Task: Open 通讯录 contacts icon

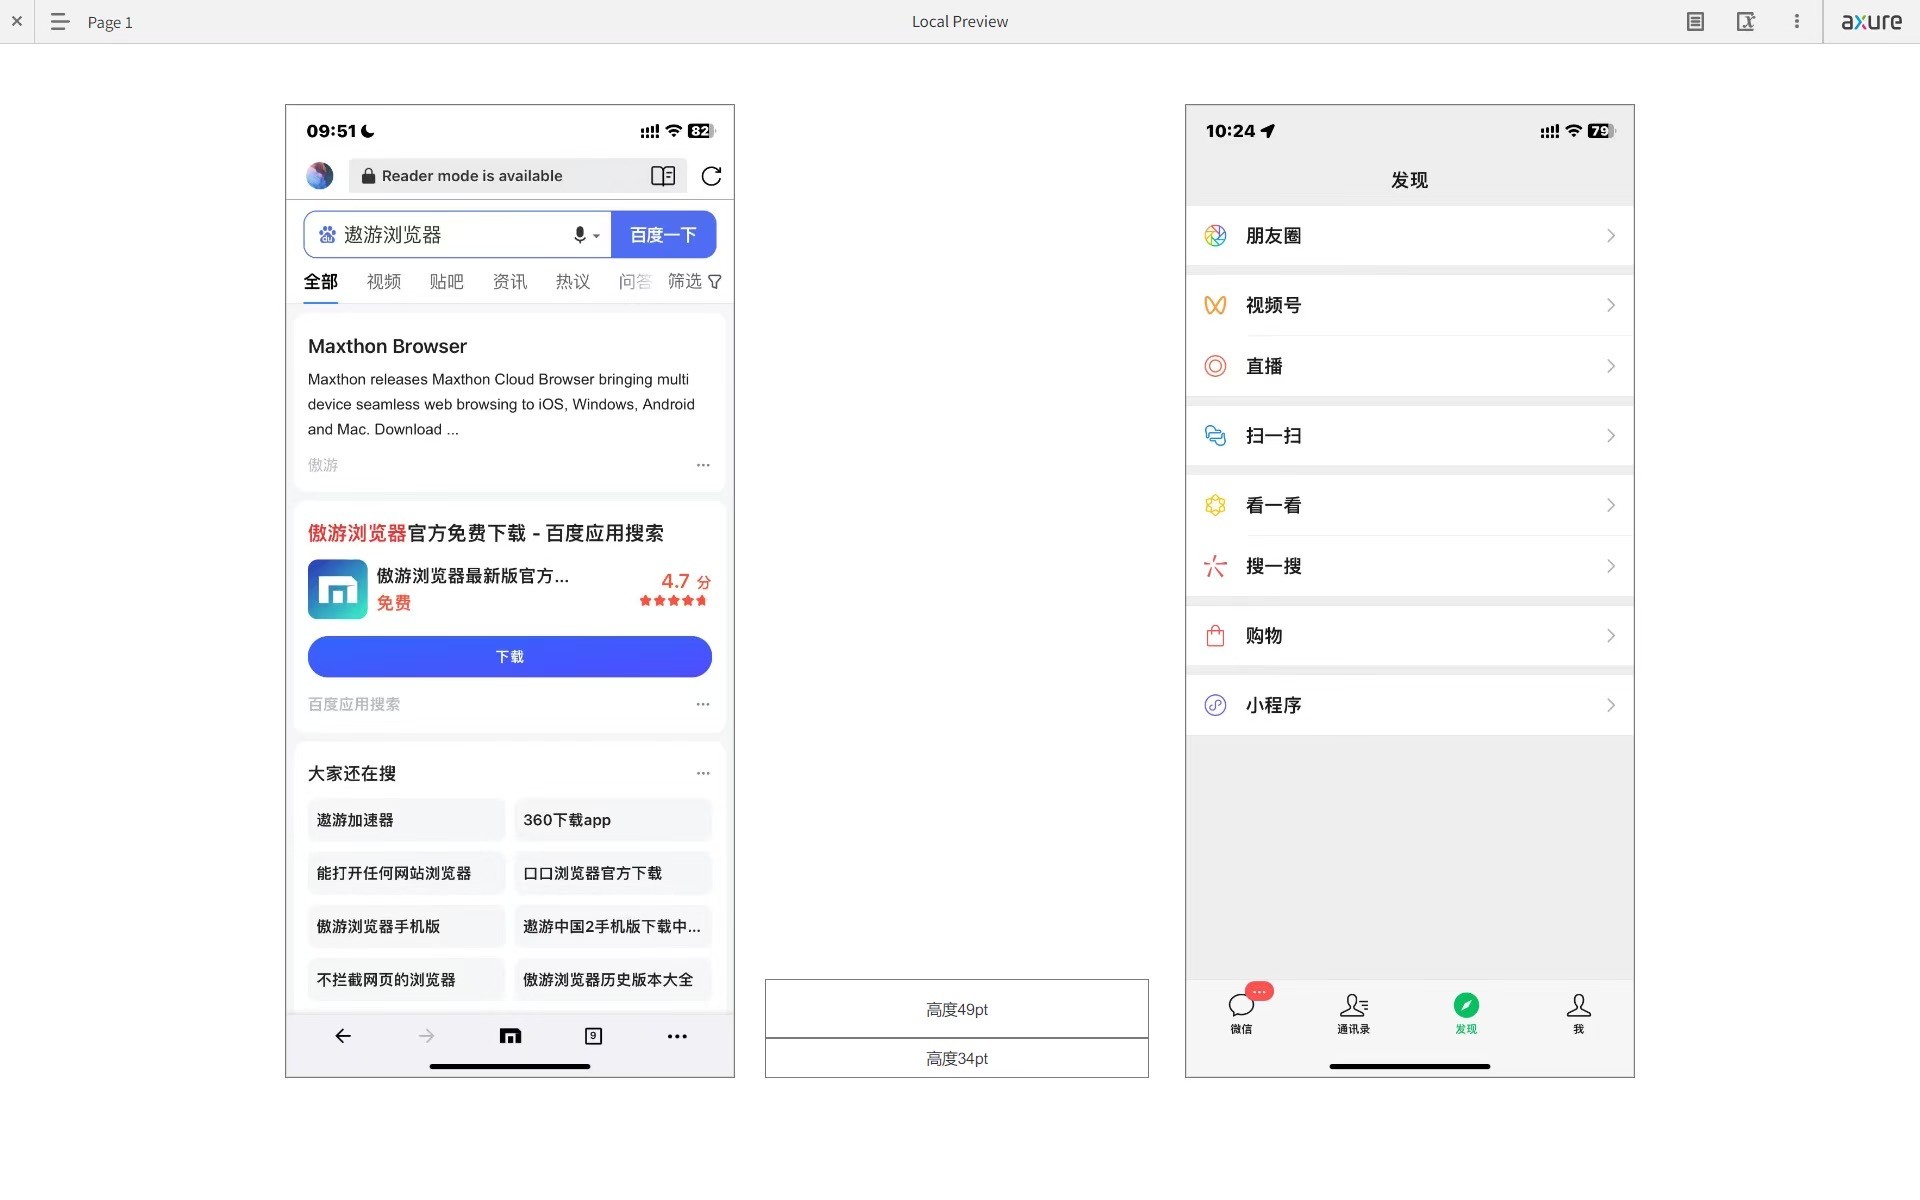Action: (1353, 1006)
